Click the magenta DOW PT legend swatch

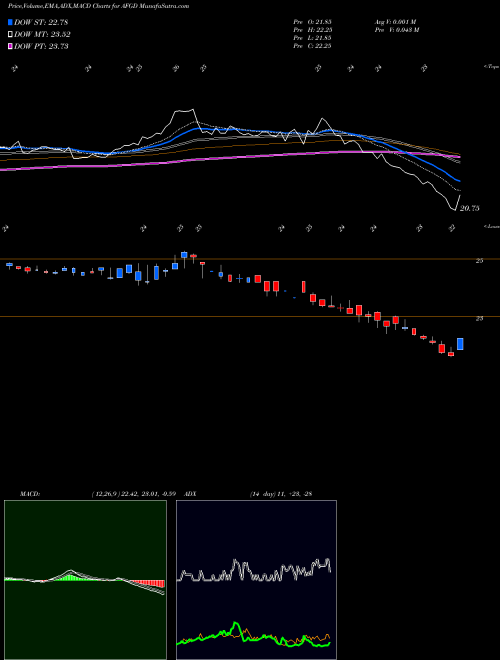[x=10, y=46]
